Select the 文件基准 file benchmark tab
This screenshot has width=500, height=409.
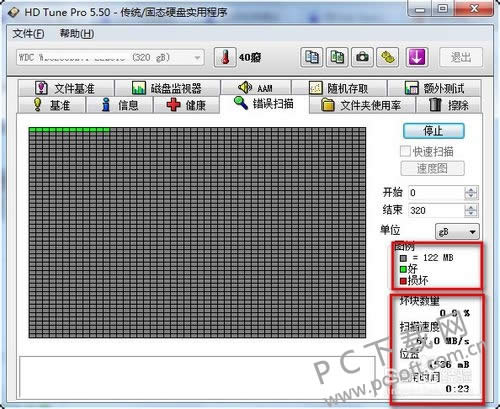[x=66, y=88]
